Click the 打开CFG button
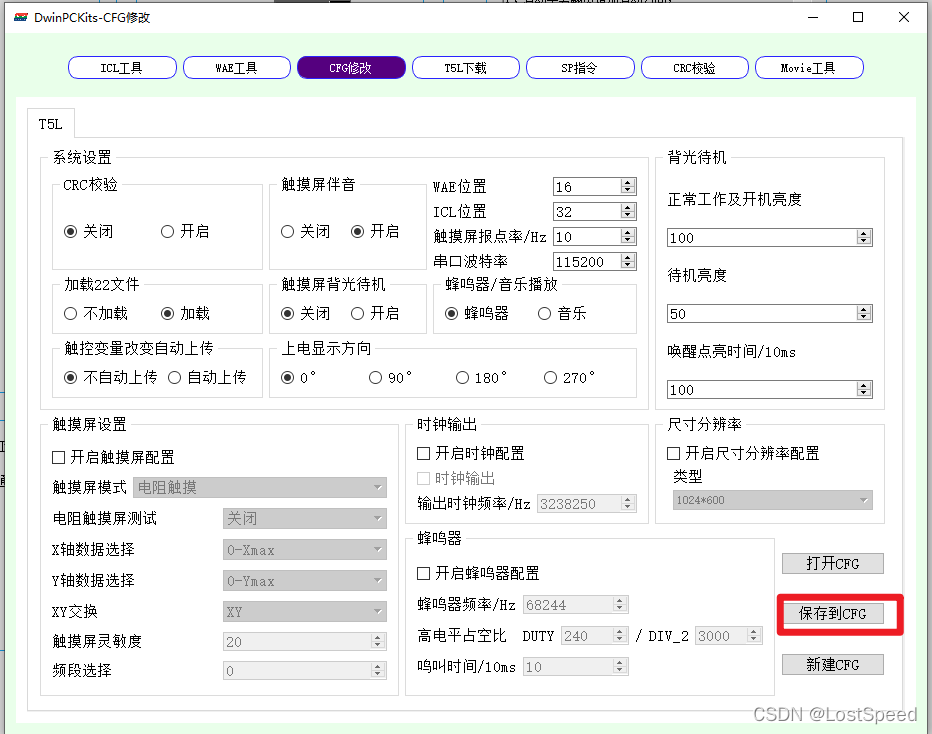 (x=832, y=563)
